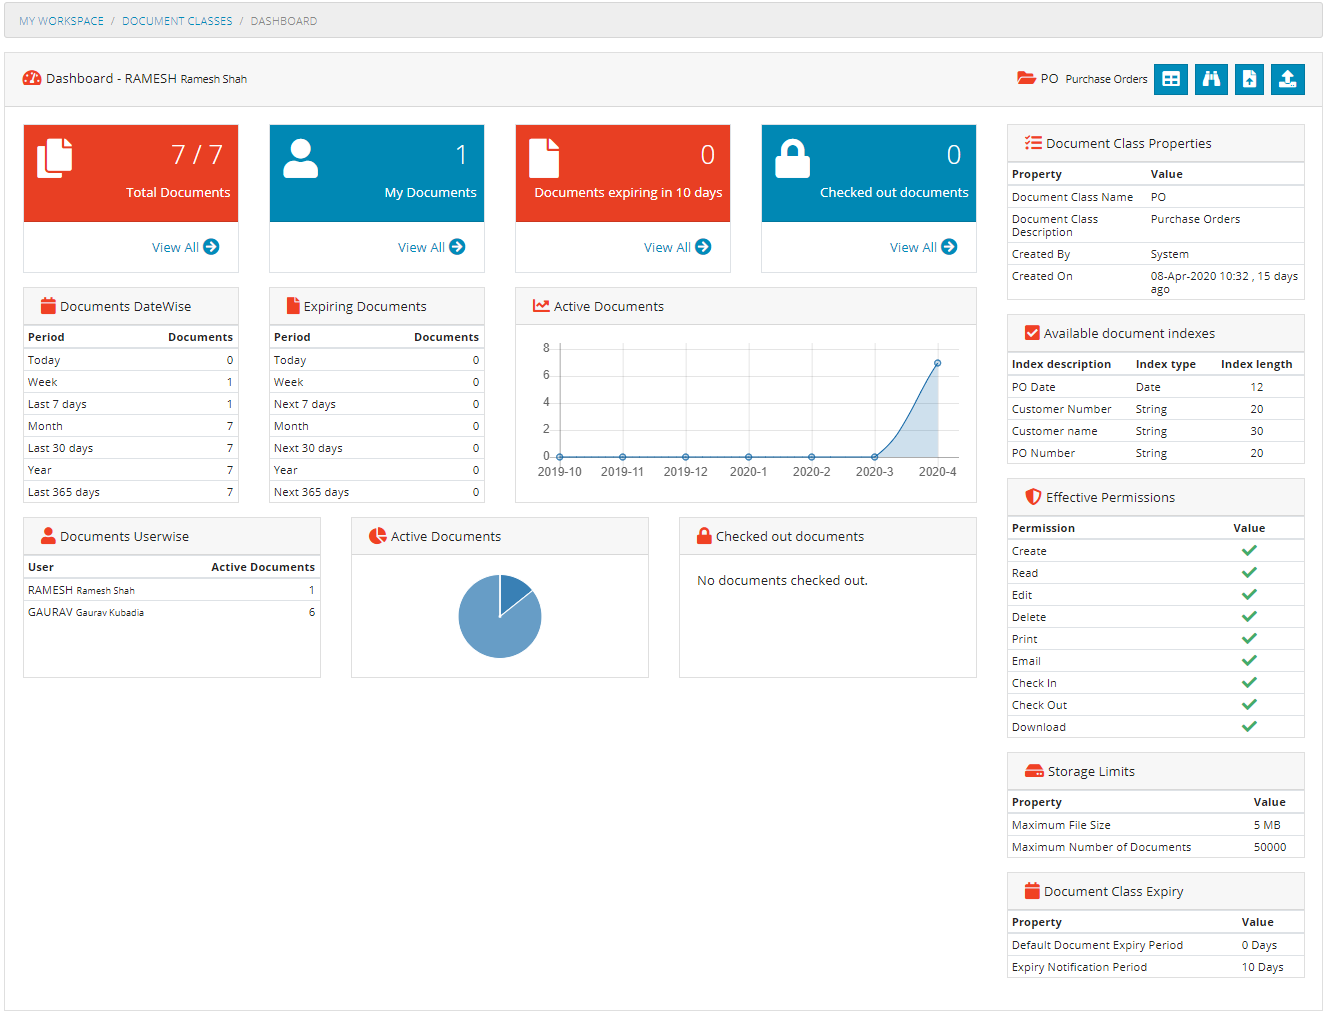Open the bulk upload icon
The height and width of the screenshot is (1022, 1328).
click(x=1288, y=79)
